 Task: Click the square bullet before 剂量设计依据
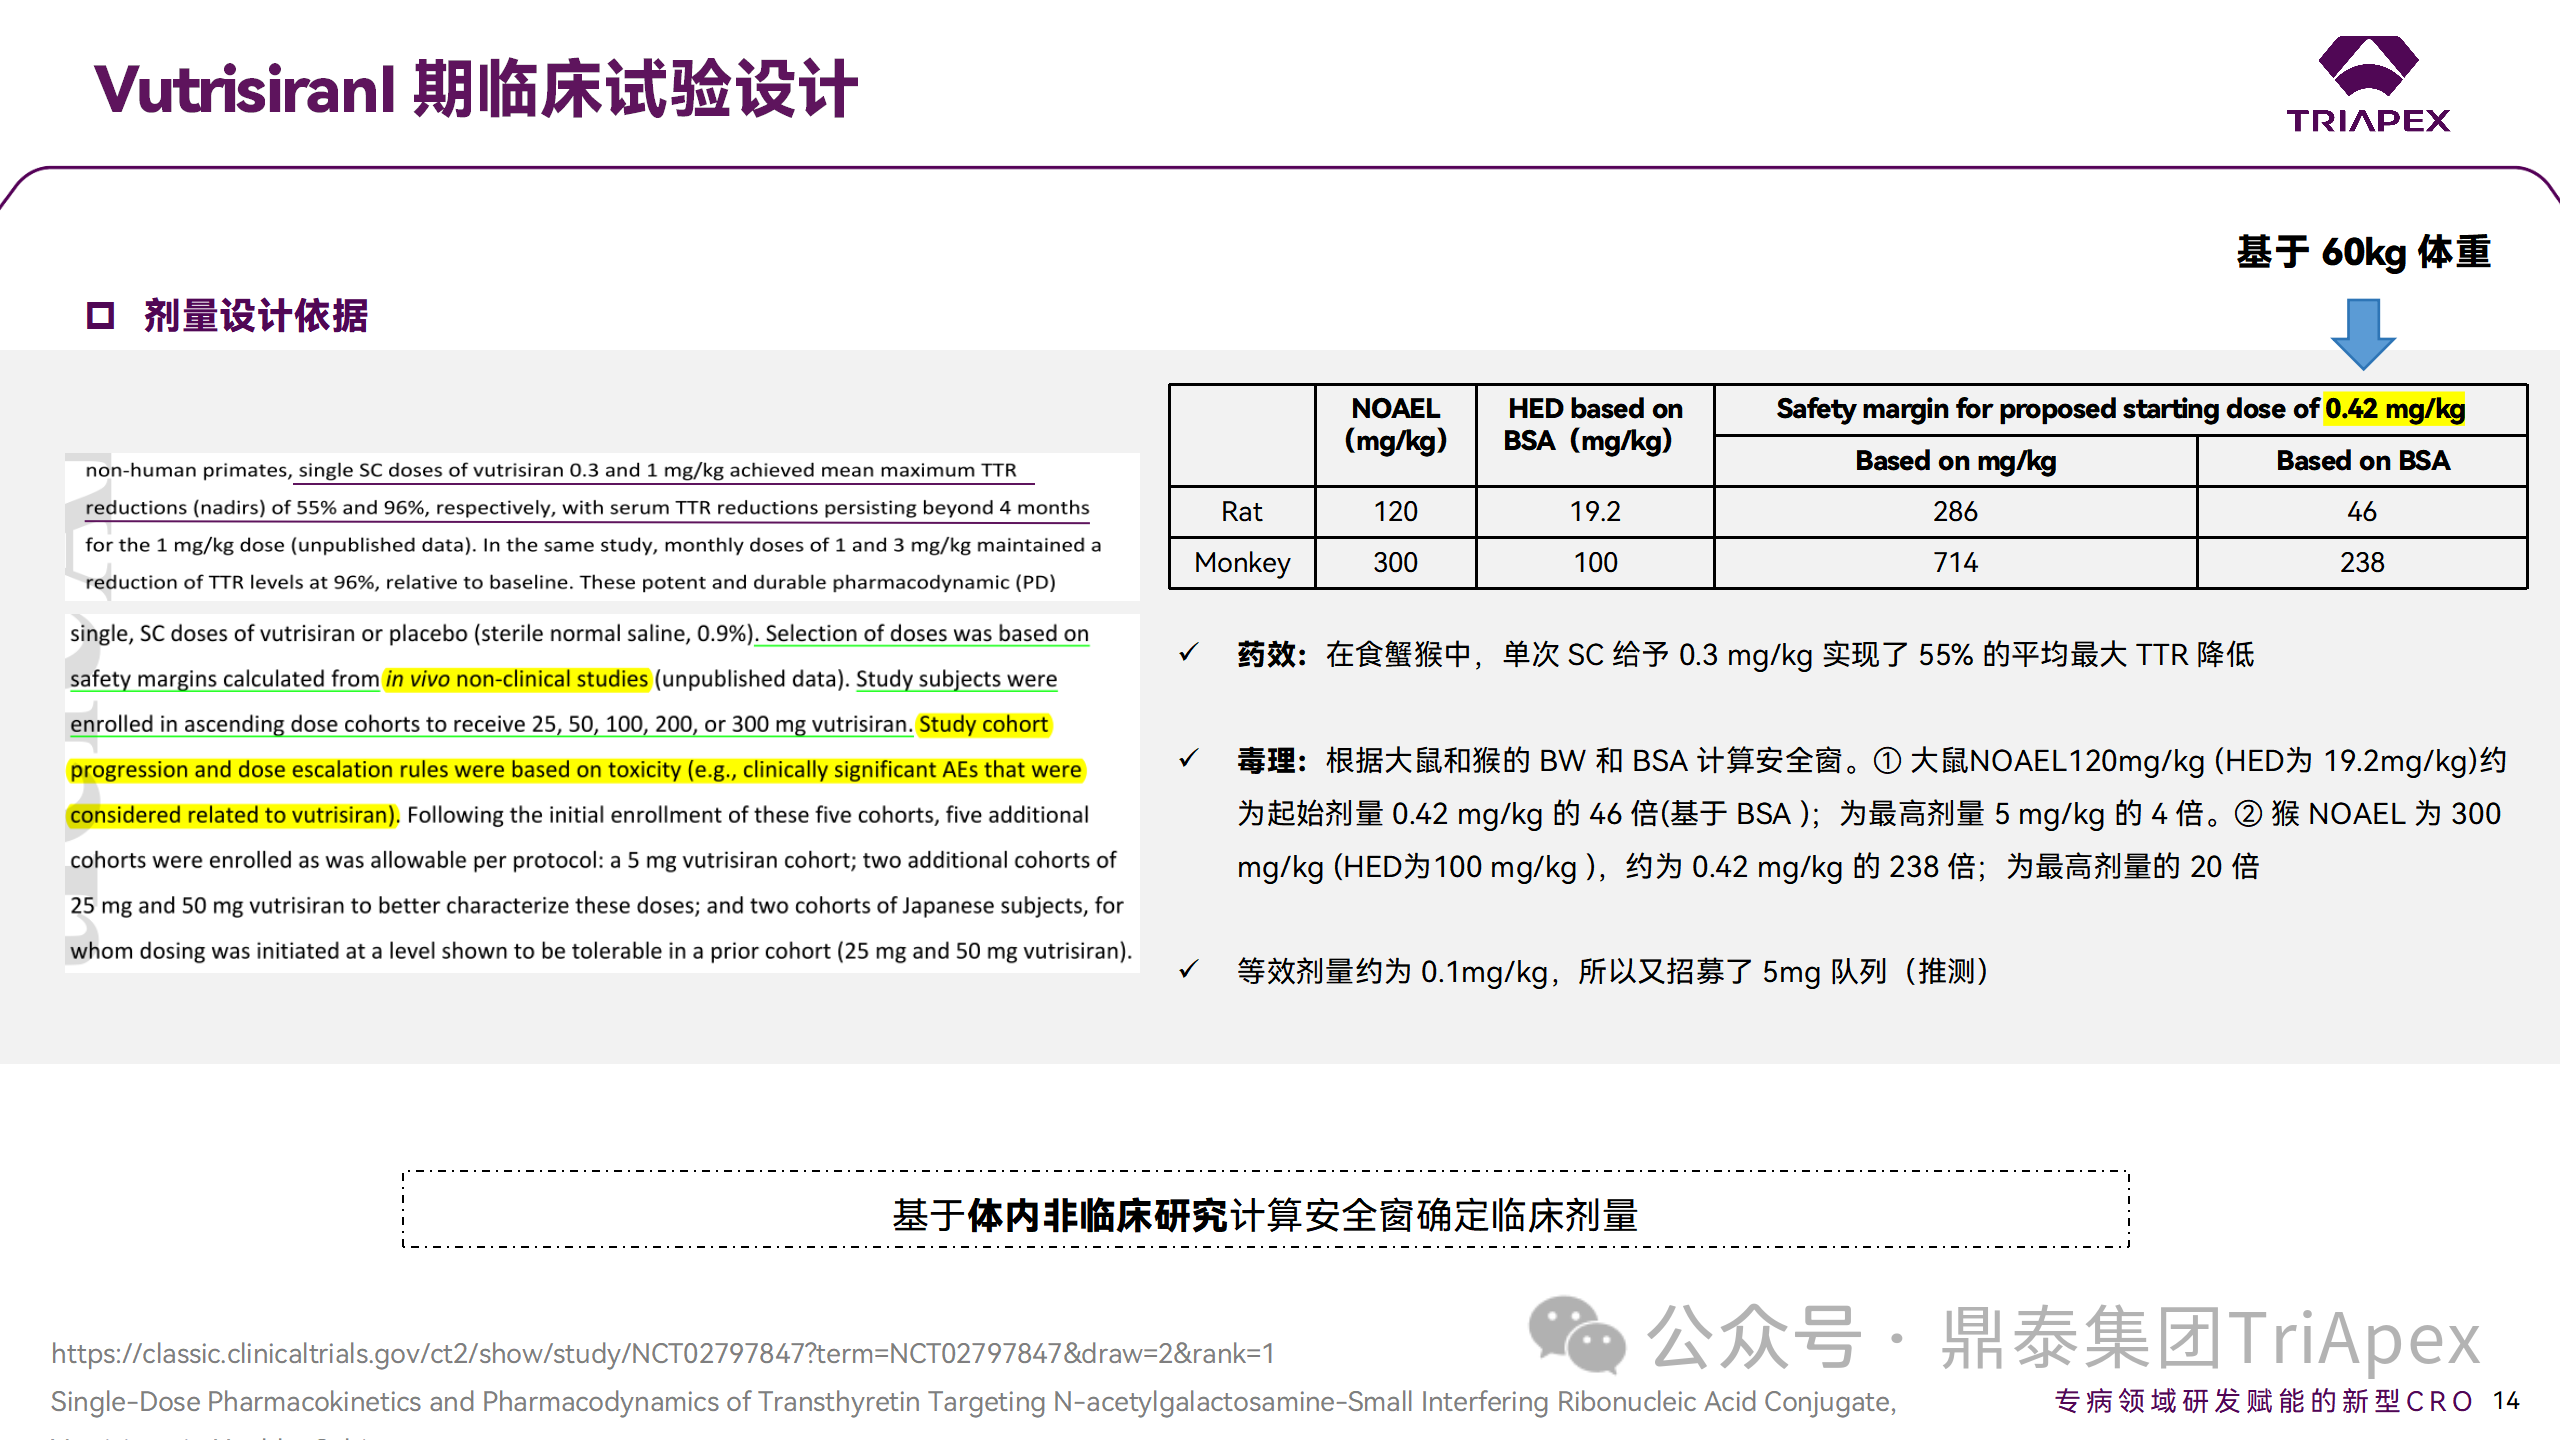click(x=100, y=316)
